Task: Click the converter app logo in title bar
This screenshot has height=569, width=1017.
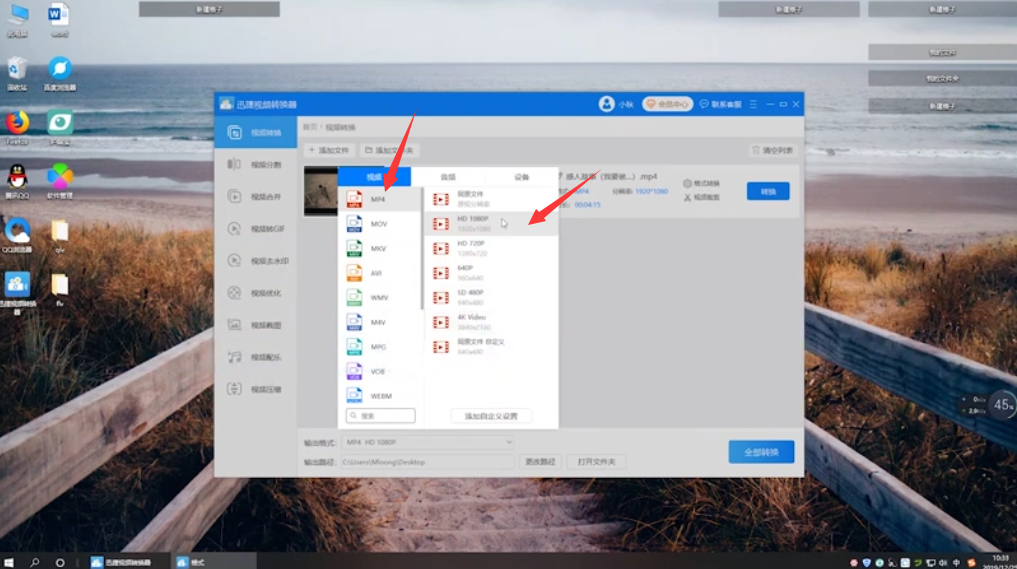Action: [226, 104]
